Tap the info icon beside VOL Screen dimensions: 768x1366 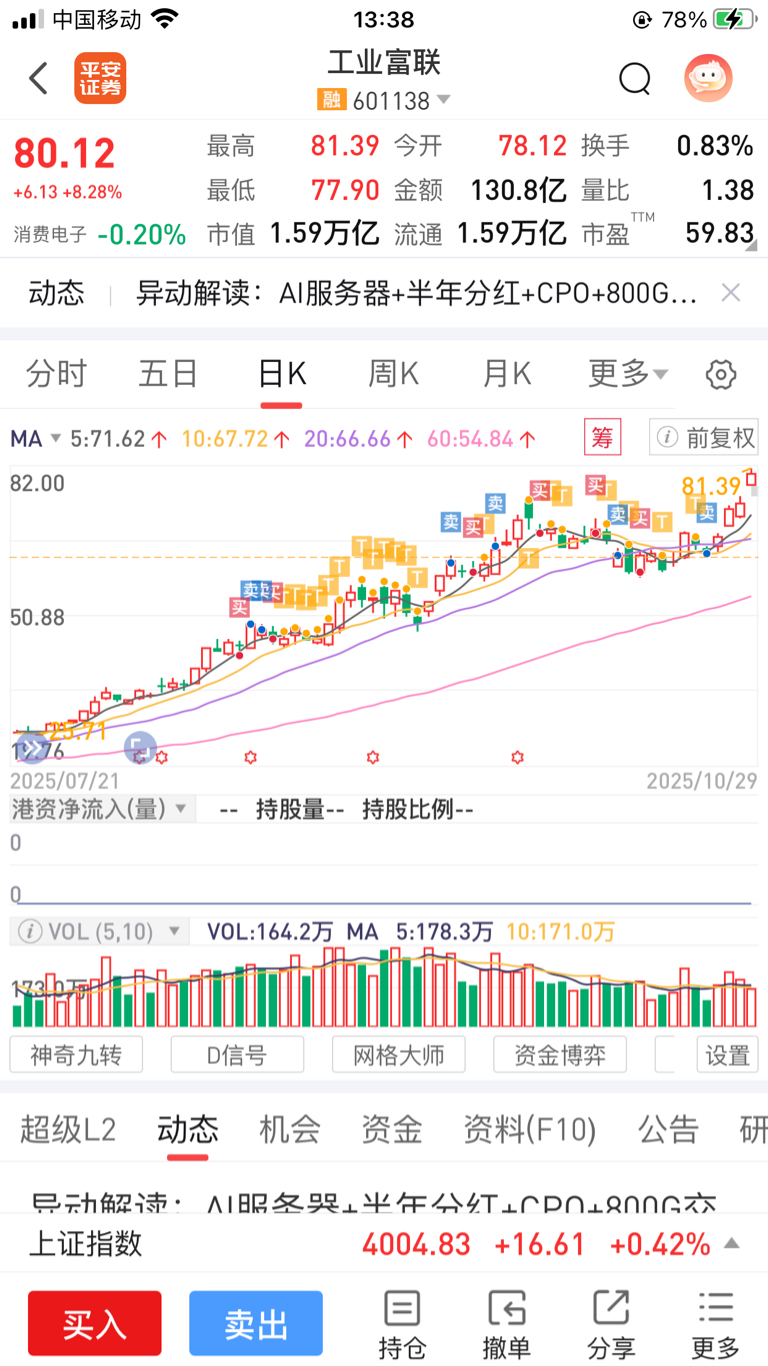pos(31,932)
